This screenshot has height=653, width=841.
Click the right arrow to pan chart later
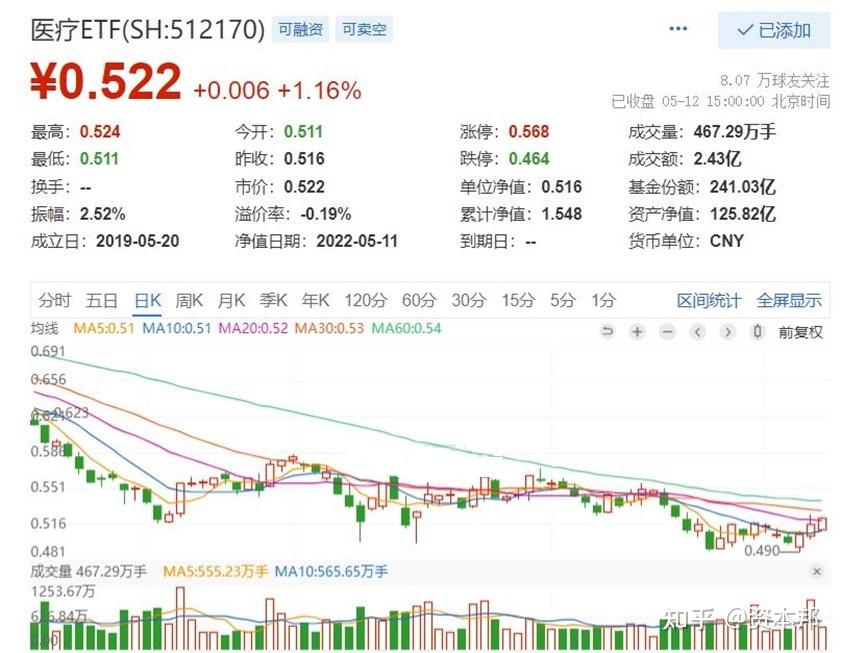[x=726, y=332]
